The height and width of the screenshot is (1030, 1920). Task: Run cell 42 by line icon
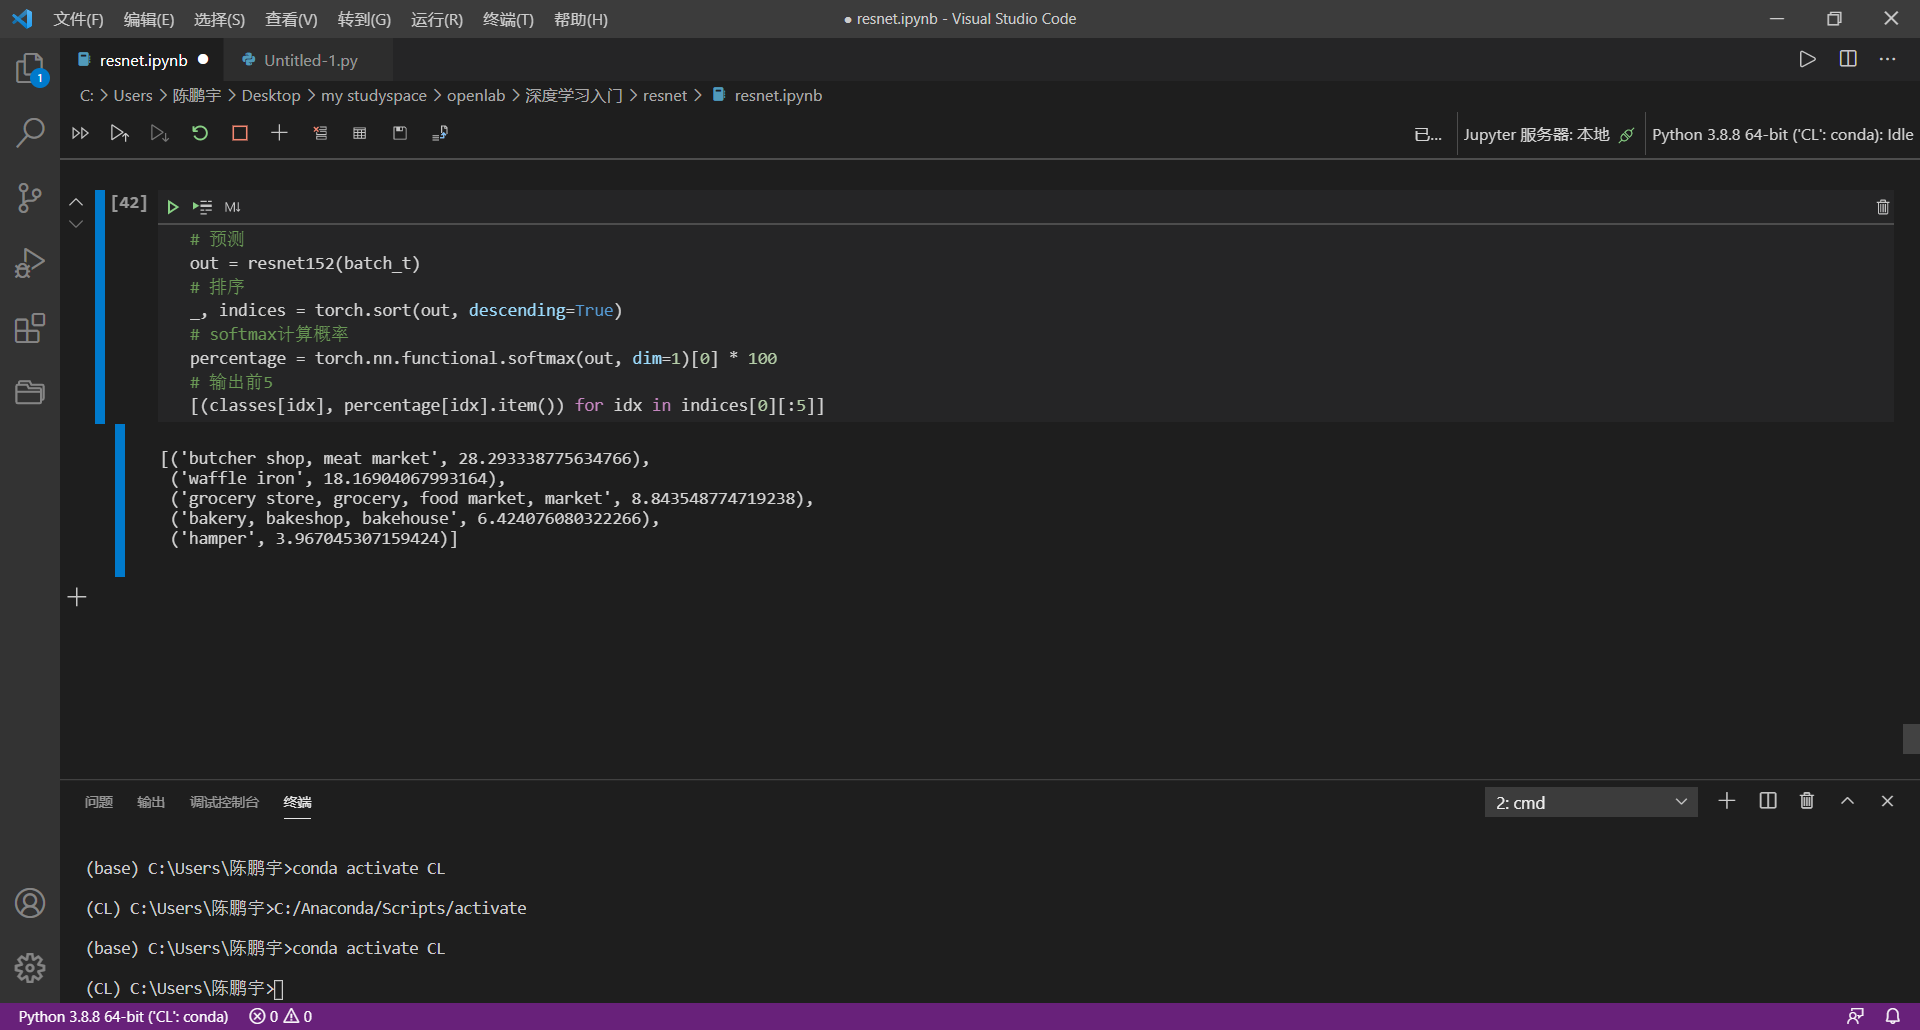coord(202,207)
